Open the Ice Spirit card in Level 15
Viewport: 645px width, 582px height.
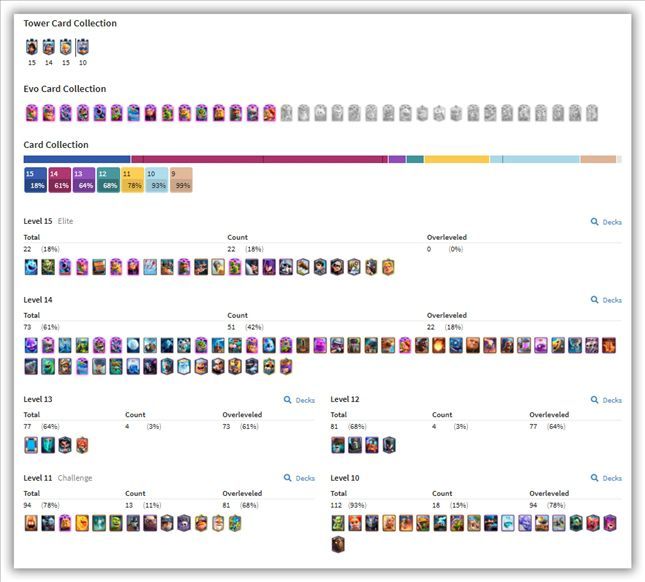(x=31, y=267)
